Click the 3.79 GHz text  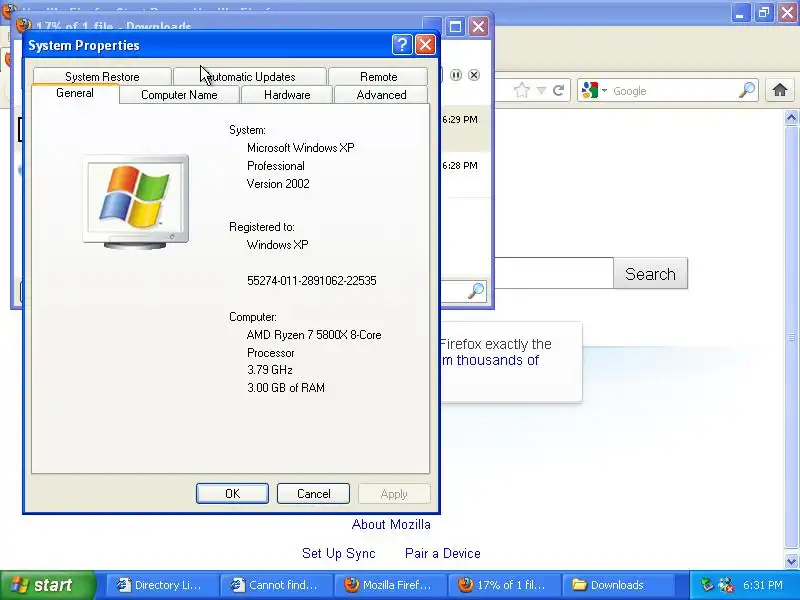click(270, 369)
